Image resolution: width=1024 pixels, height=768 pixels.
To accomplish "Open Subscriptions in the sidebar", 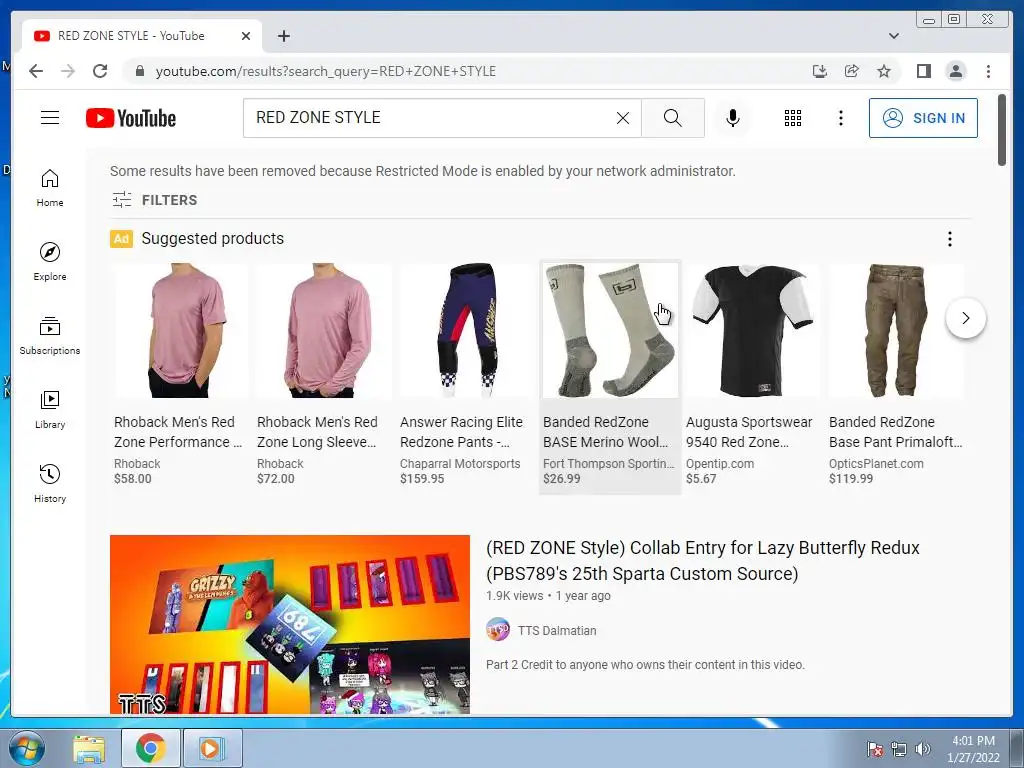I will tap(50, 336).
